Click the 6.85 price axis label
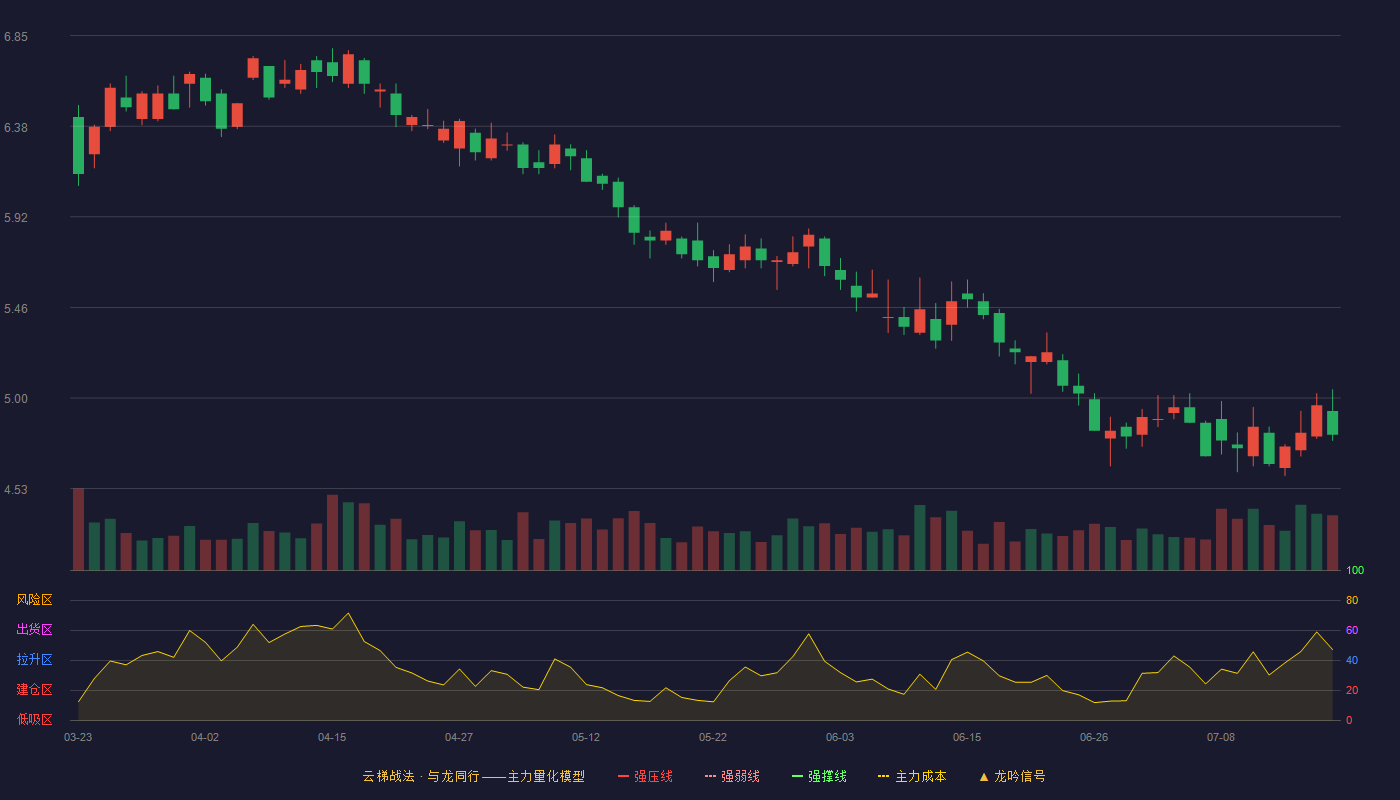Image resolution: width=1400 pixels, height=800 pixels. point(16,37)
